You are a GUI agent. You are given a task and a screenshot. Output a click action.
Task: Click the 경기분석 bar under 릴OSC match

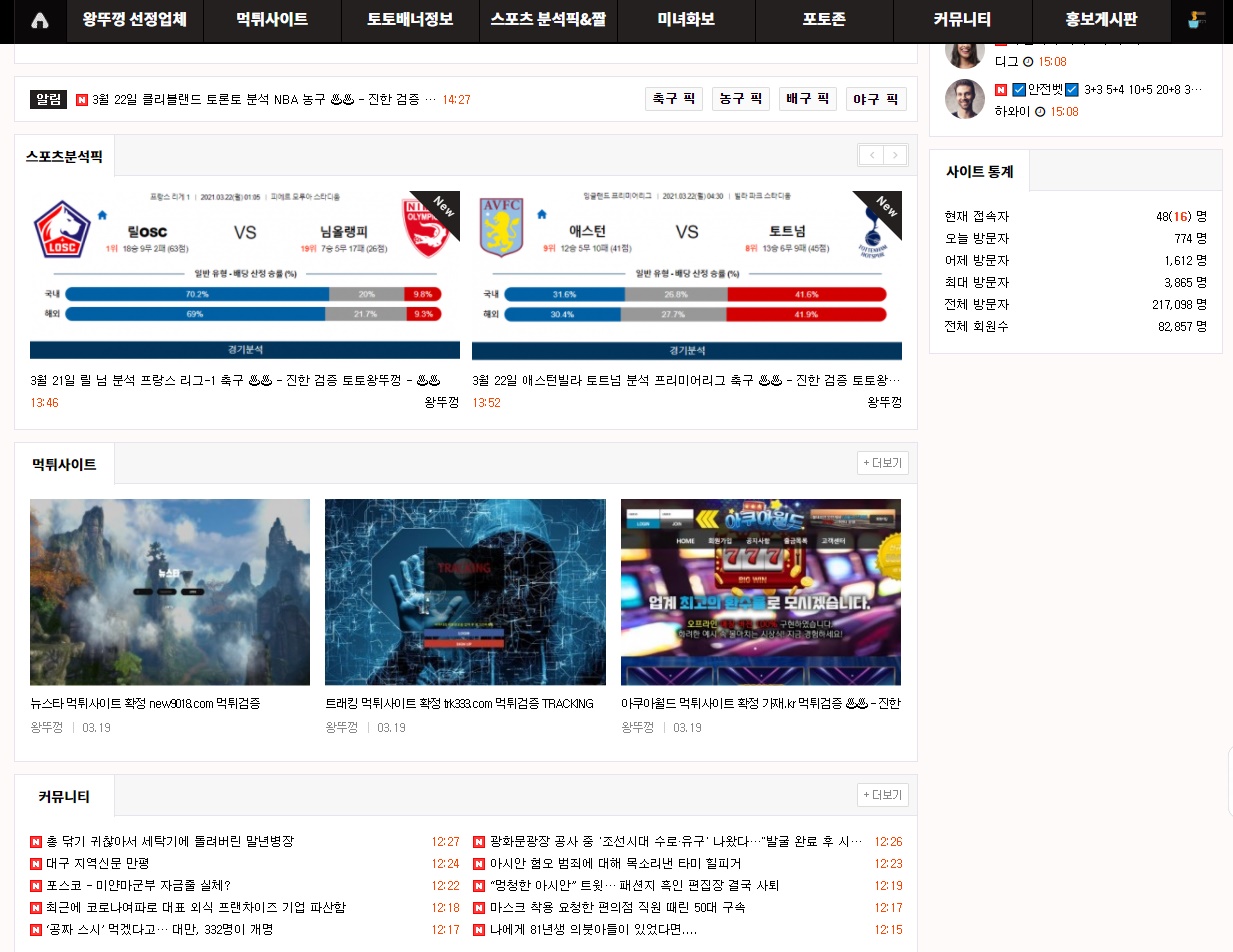245,350
